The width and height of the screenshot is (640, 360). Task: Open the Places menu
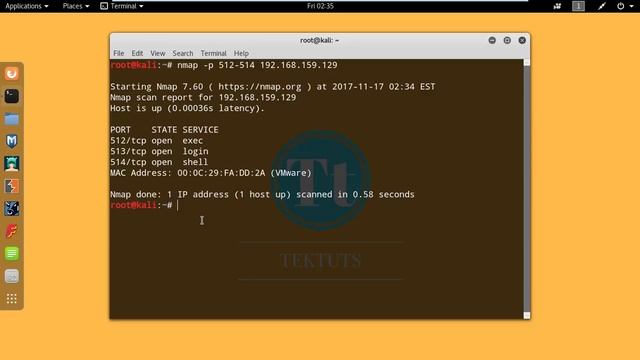pyautogui.click(x=76, y=6)
